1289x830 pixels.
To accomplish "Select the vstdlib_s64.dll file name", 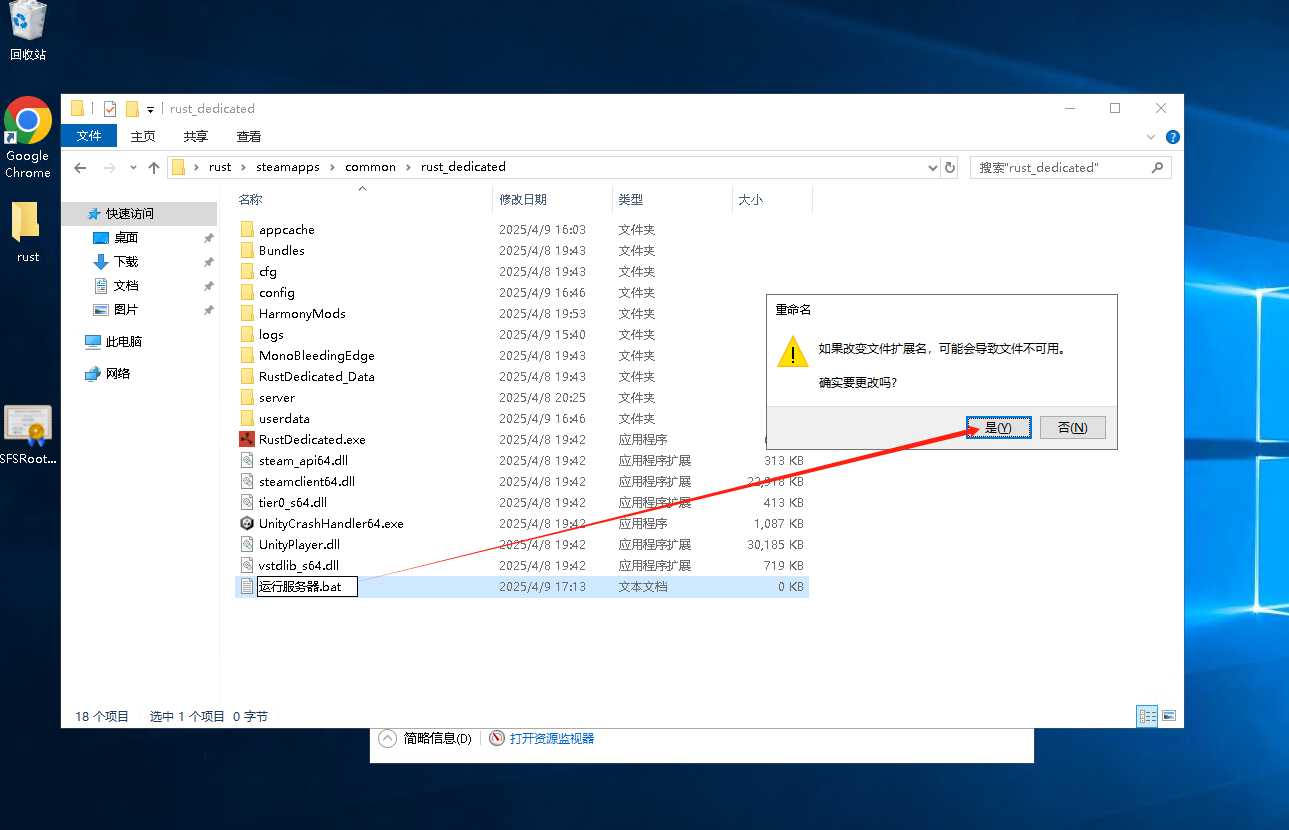I will (x=299, y=565).
